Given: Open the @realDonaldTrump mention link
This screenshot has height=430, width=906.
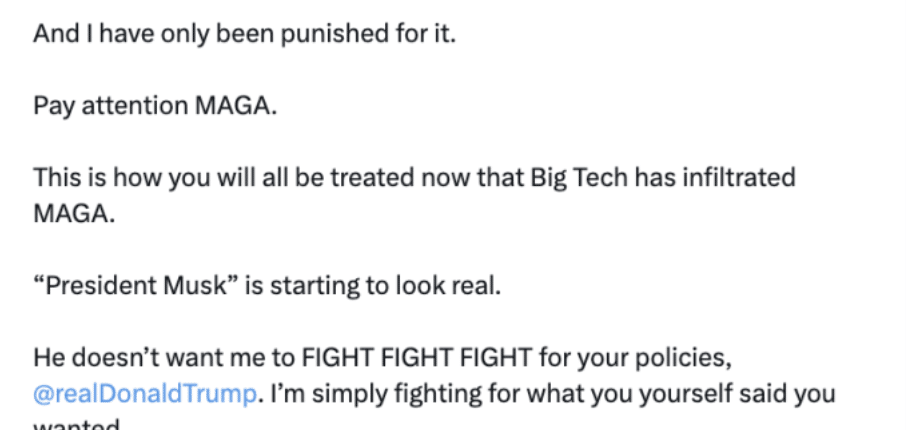Looking at the screenshot, I should (144, 393).
